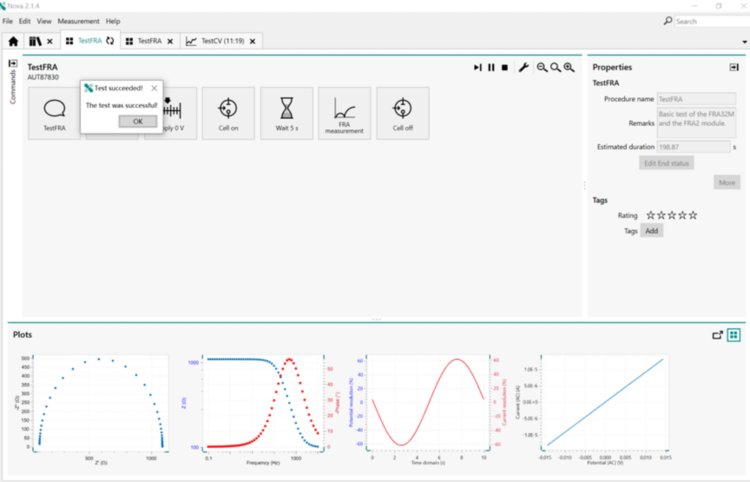
Task: Select the Cell off command
Action: (402, 112)
